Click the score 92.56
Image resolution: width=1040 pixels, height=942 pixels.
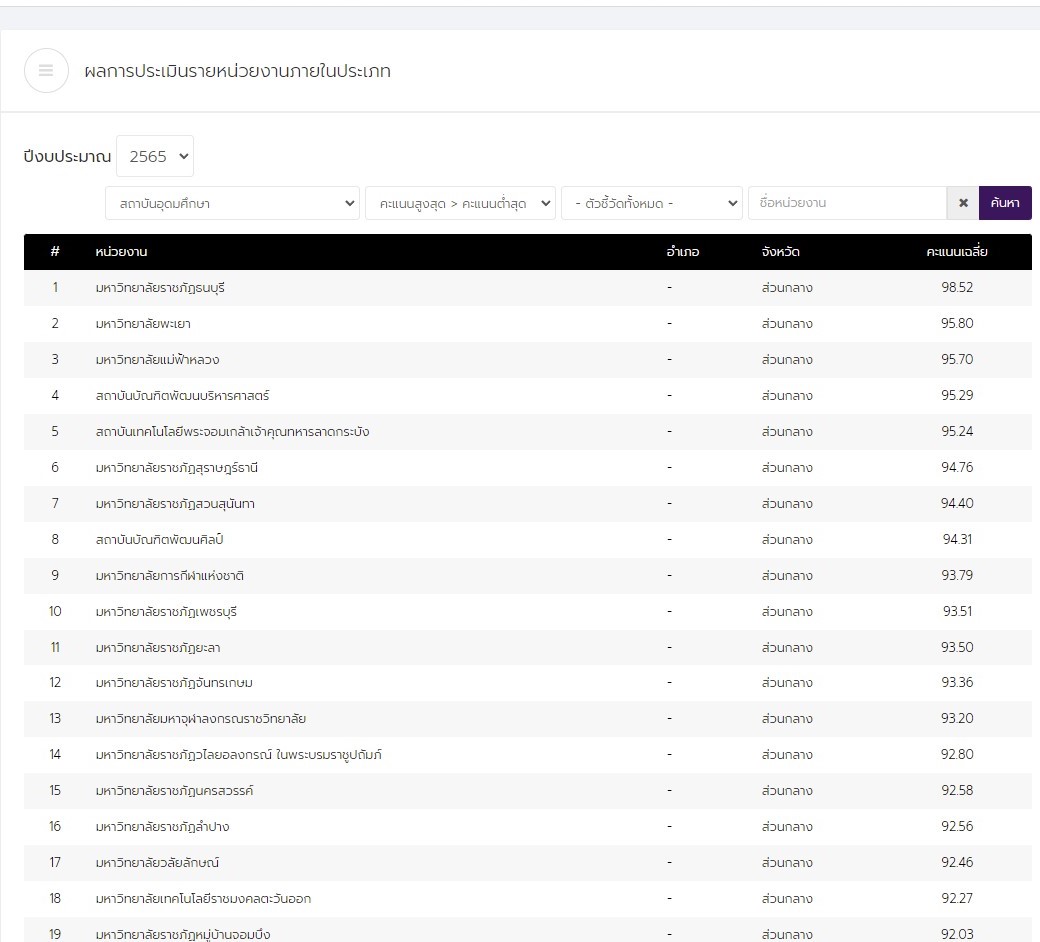pyautogui.click(x=957, y=826)
